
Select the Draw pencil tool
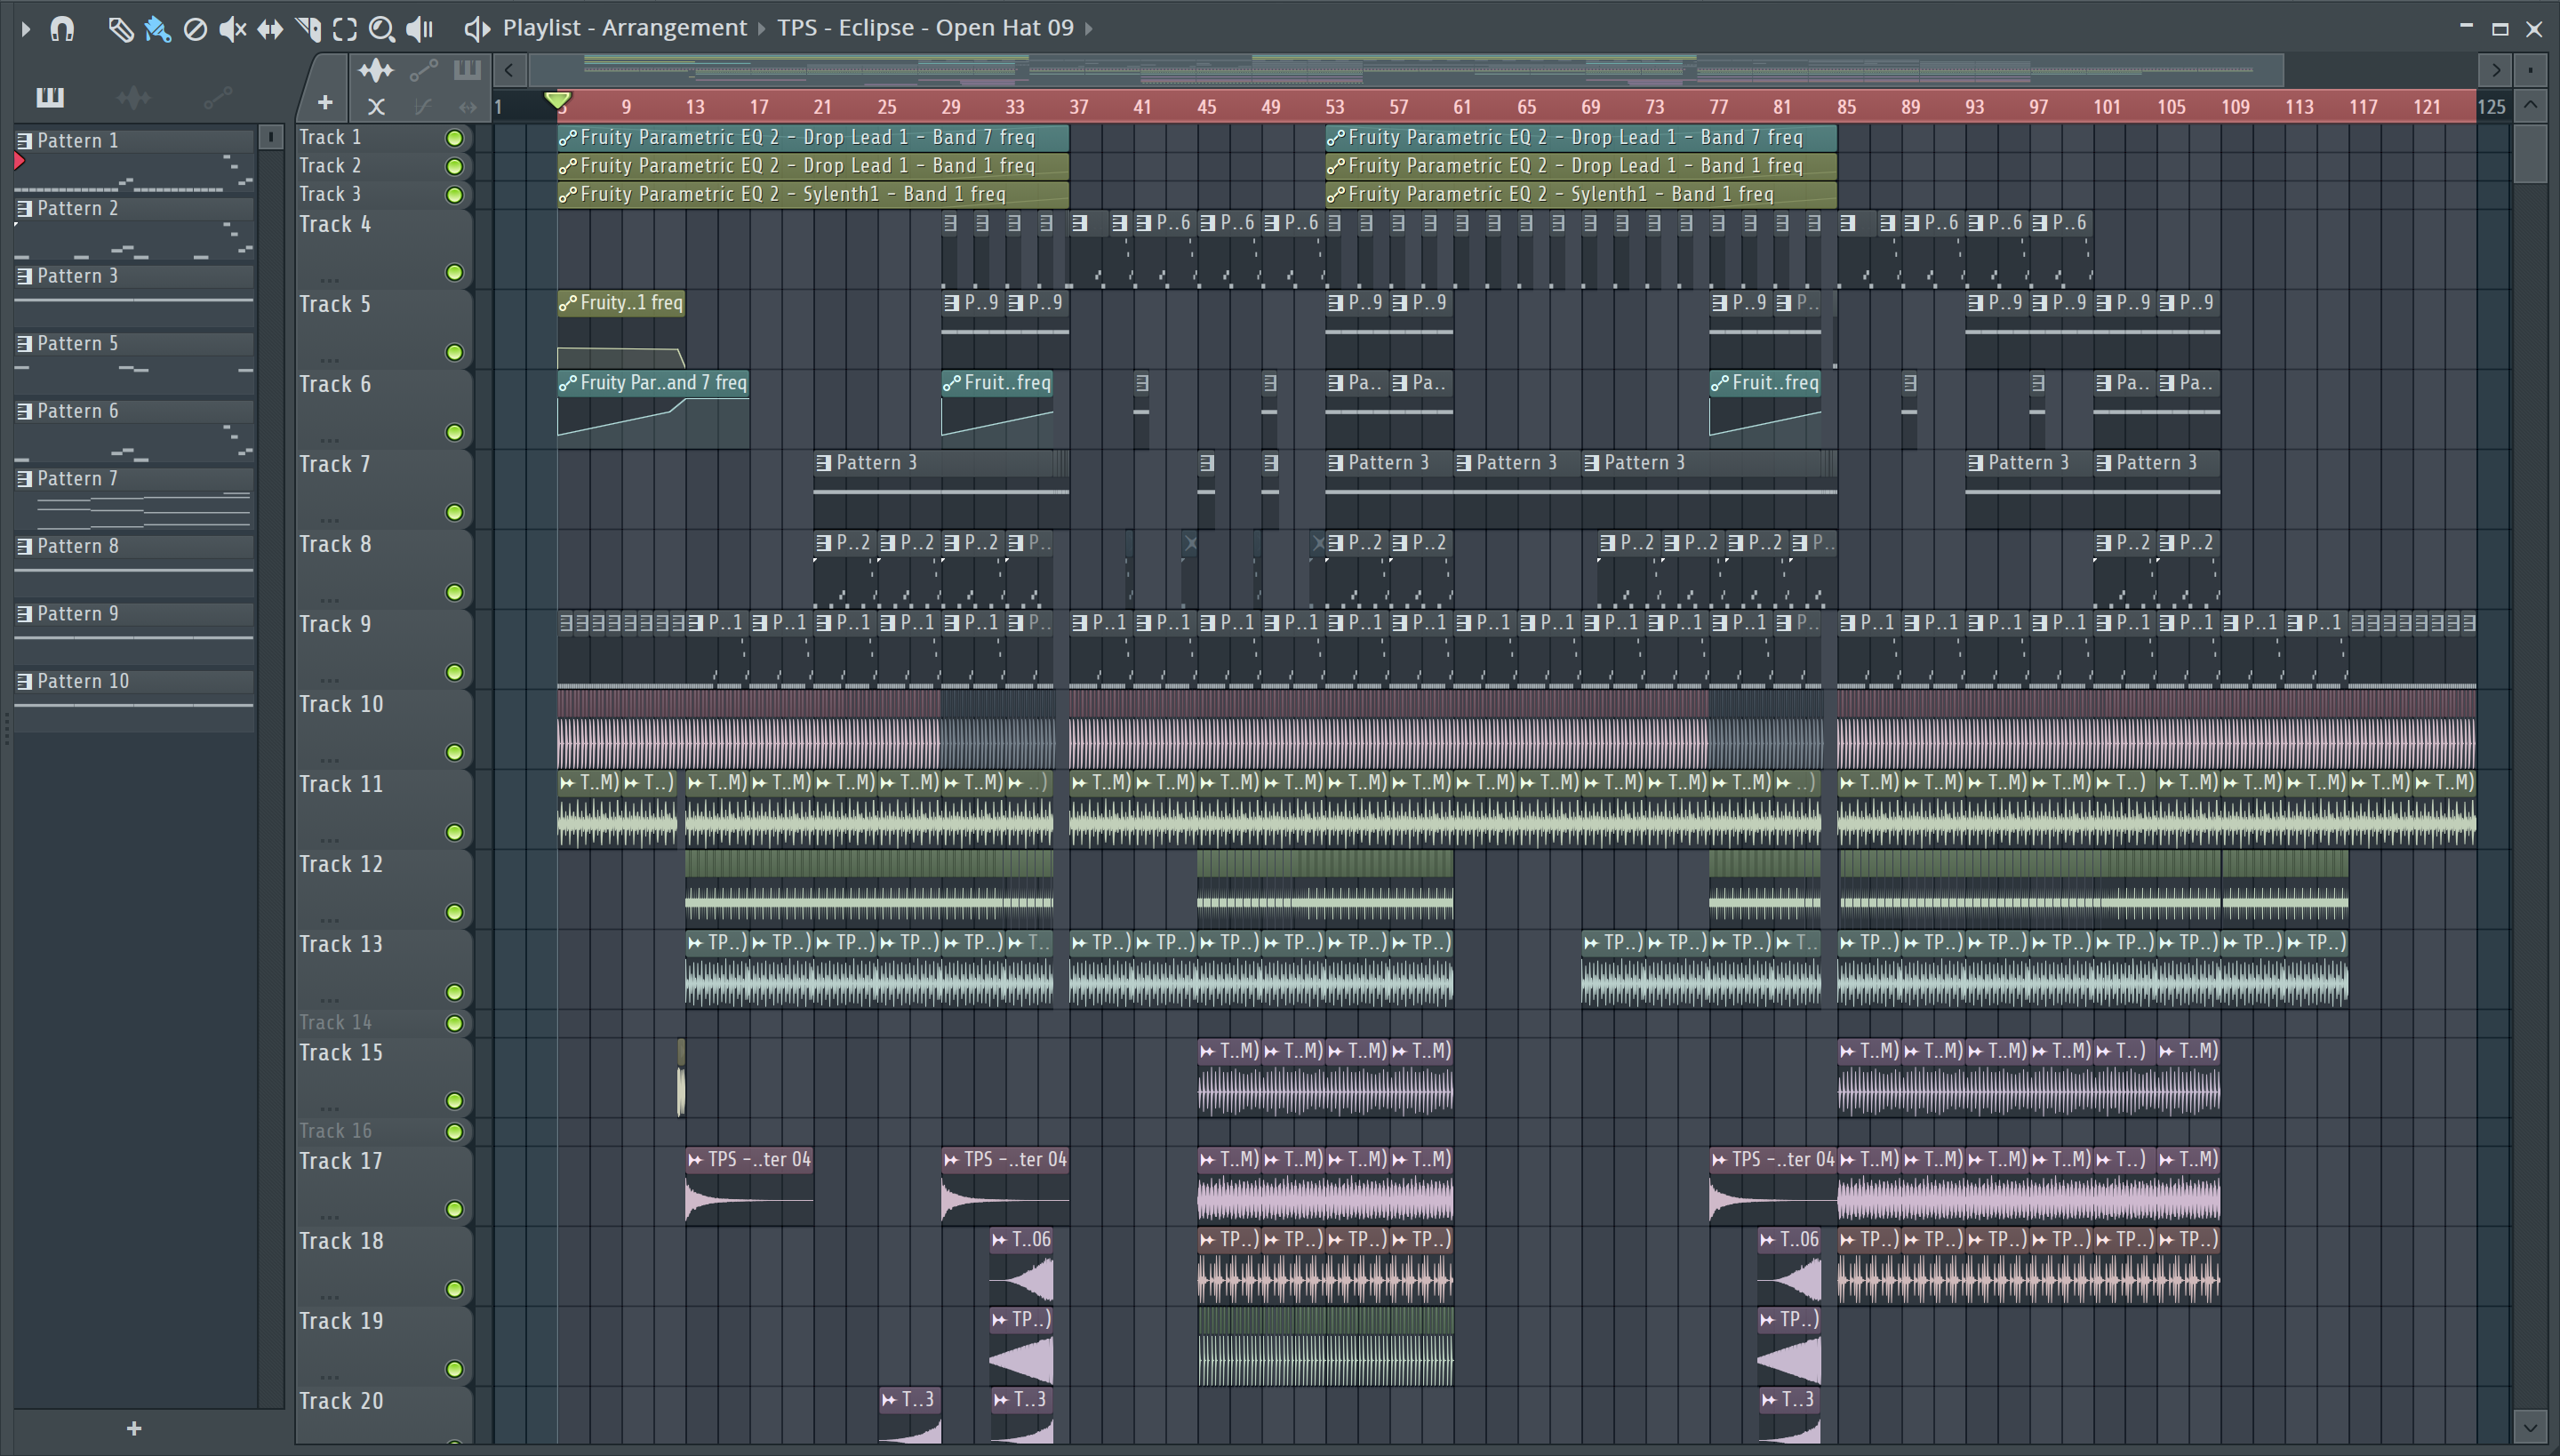120,29
